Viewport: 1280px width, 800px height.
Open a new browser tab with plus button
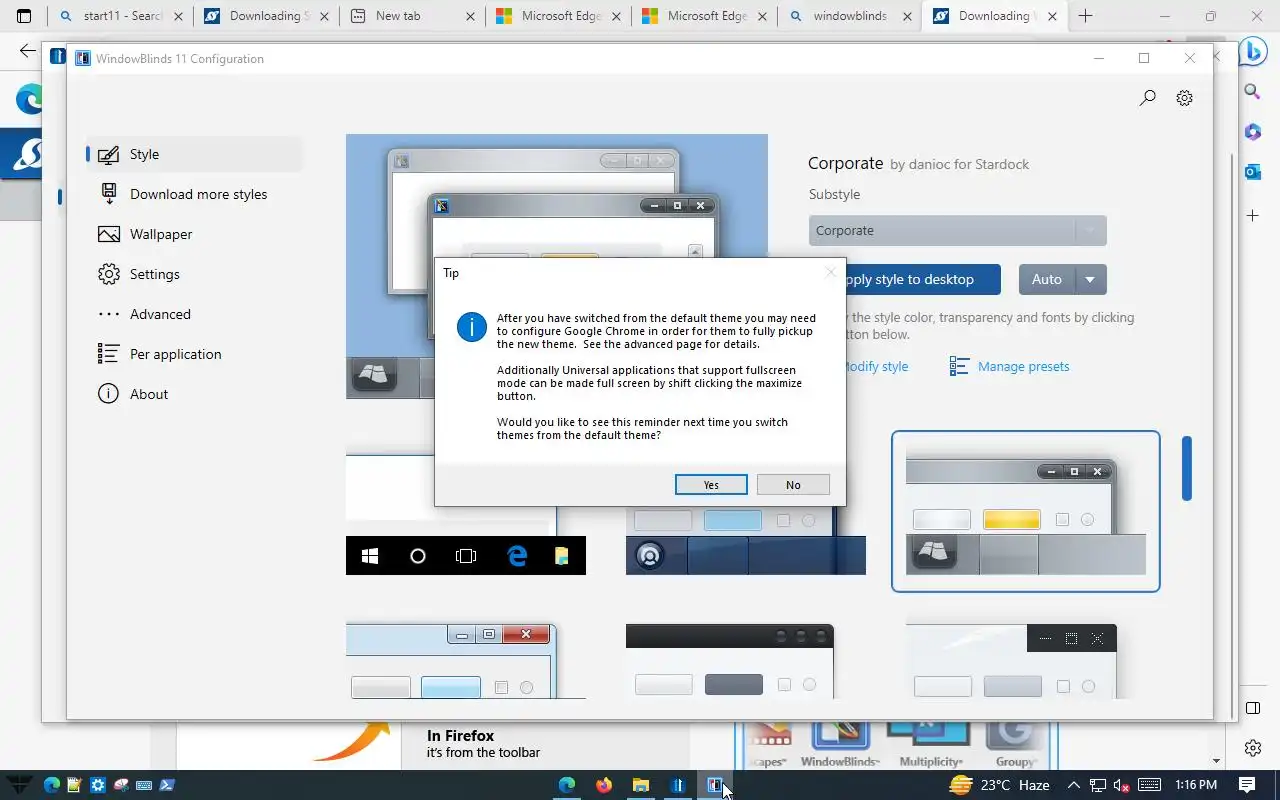(x=1085, y=16)
